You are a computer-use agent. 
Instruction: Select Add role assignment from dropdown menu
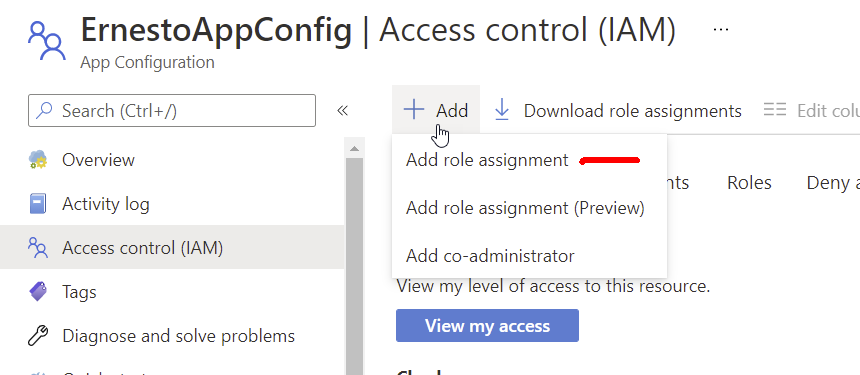(x=487, y=160)
